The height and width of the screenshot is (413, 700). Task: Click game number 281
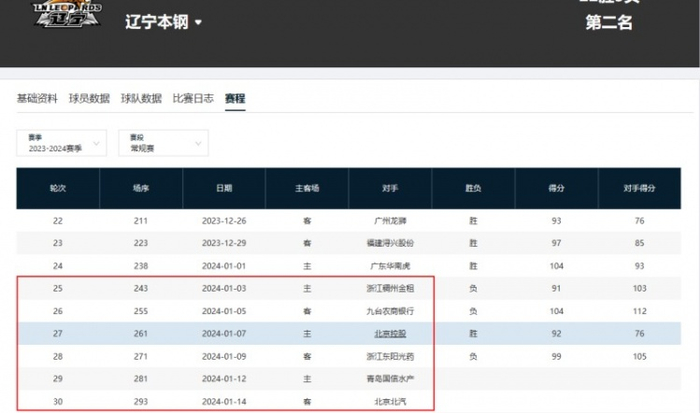(x=141, y=379)
